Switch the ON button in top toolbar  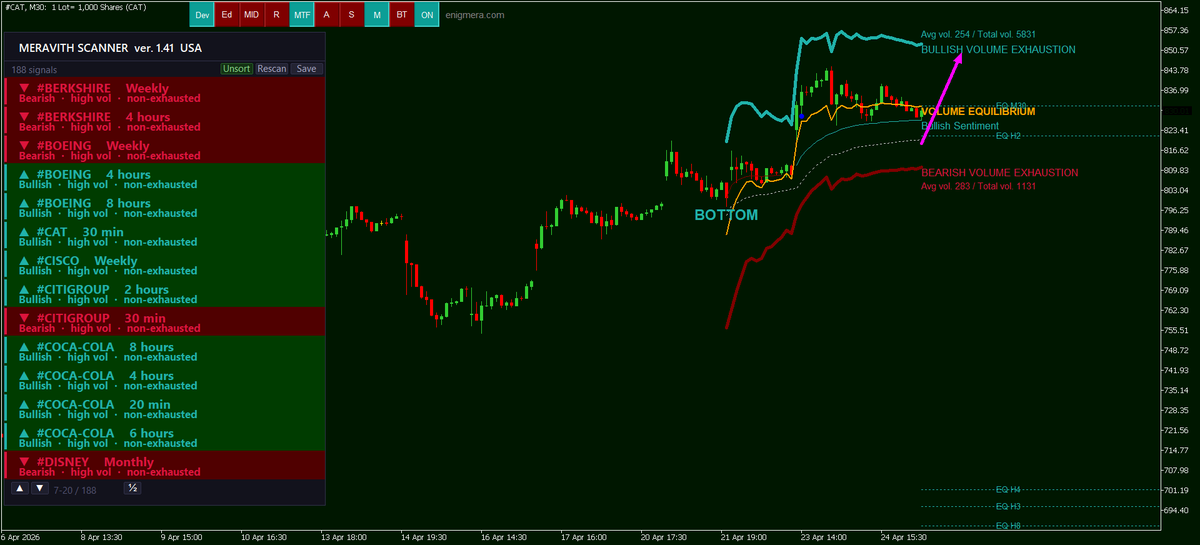point(427,15)
